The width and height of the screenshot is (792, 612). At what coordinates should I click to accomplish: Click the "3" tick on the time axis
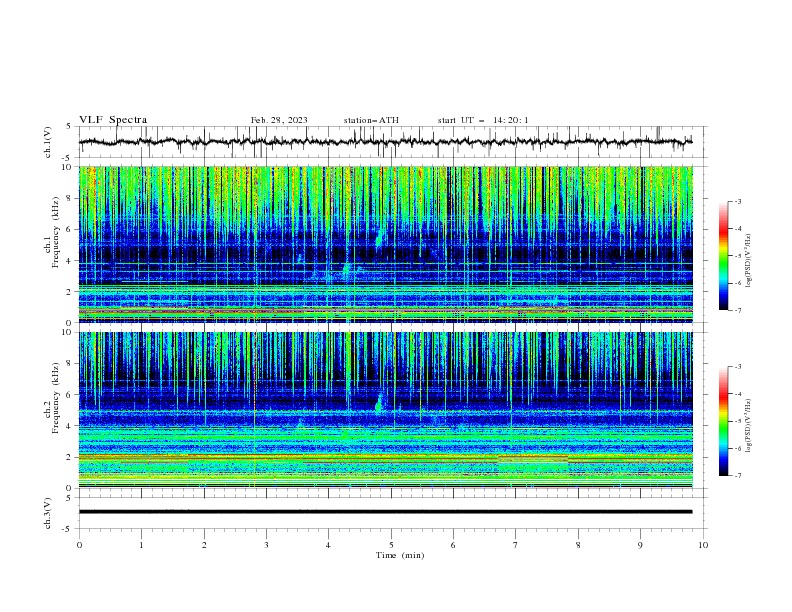pos(266,545)
